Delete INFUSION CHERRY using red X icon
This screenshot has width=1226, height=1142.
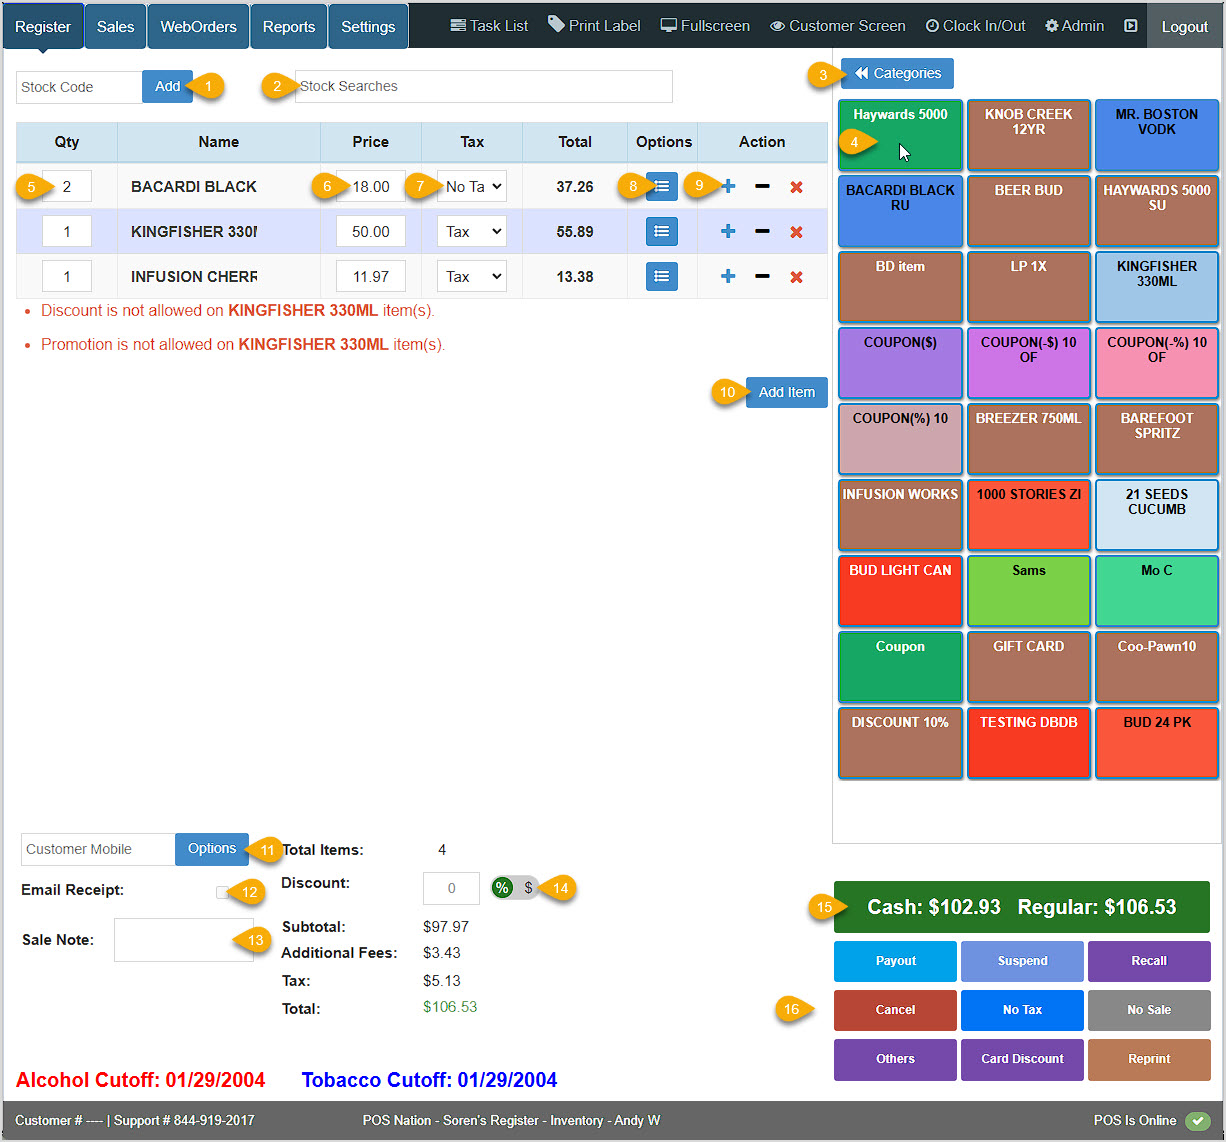pos(797,276)
